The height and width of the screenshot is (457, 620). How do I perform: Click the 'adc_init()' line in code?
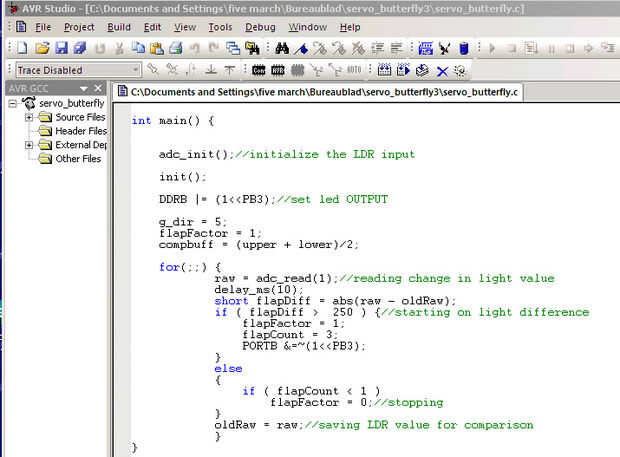coord(287,154)
